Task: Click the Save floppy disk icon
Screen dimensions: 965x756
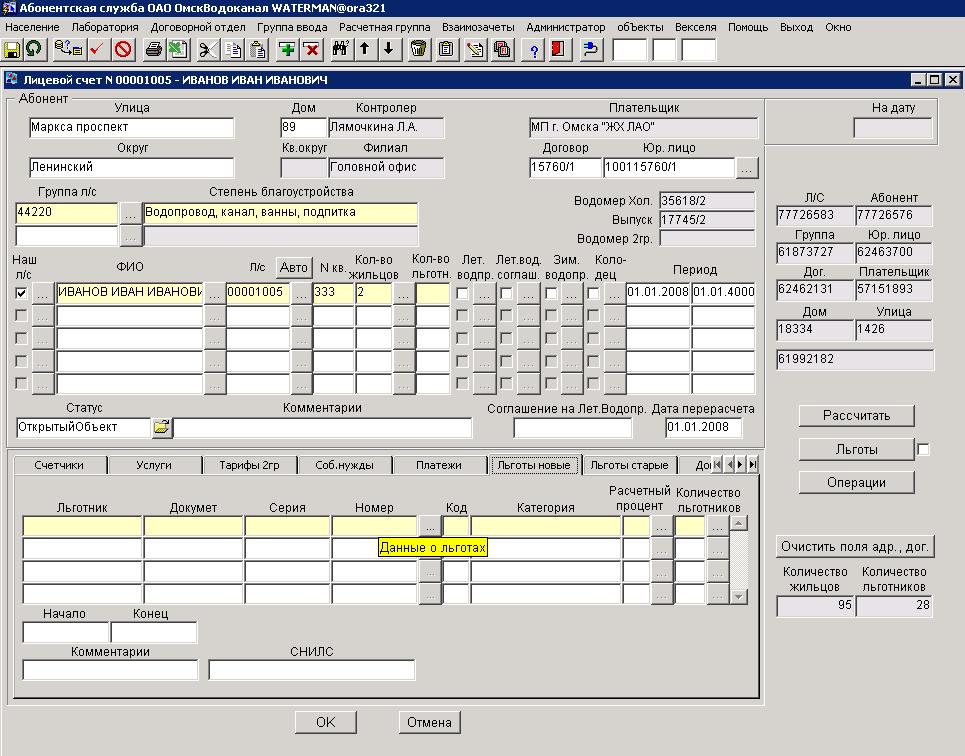Action: point(12,49)
